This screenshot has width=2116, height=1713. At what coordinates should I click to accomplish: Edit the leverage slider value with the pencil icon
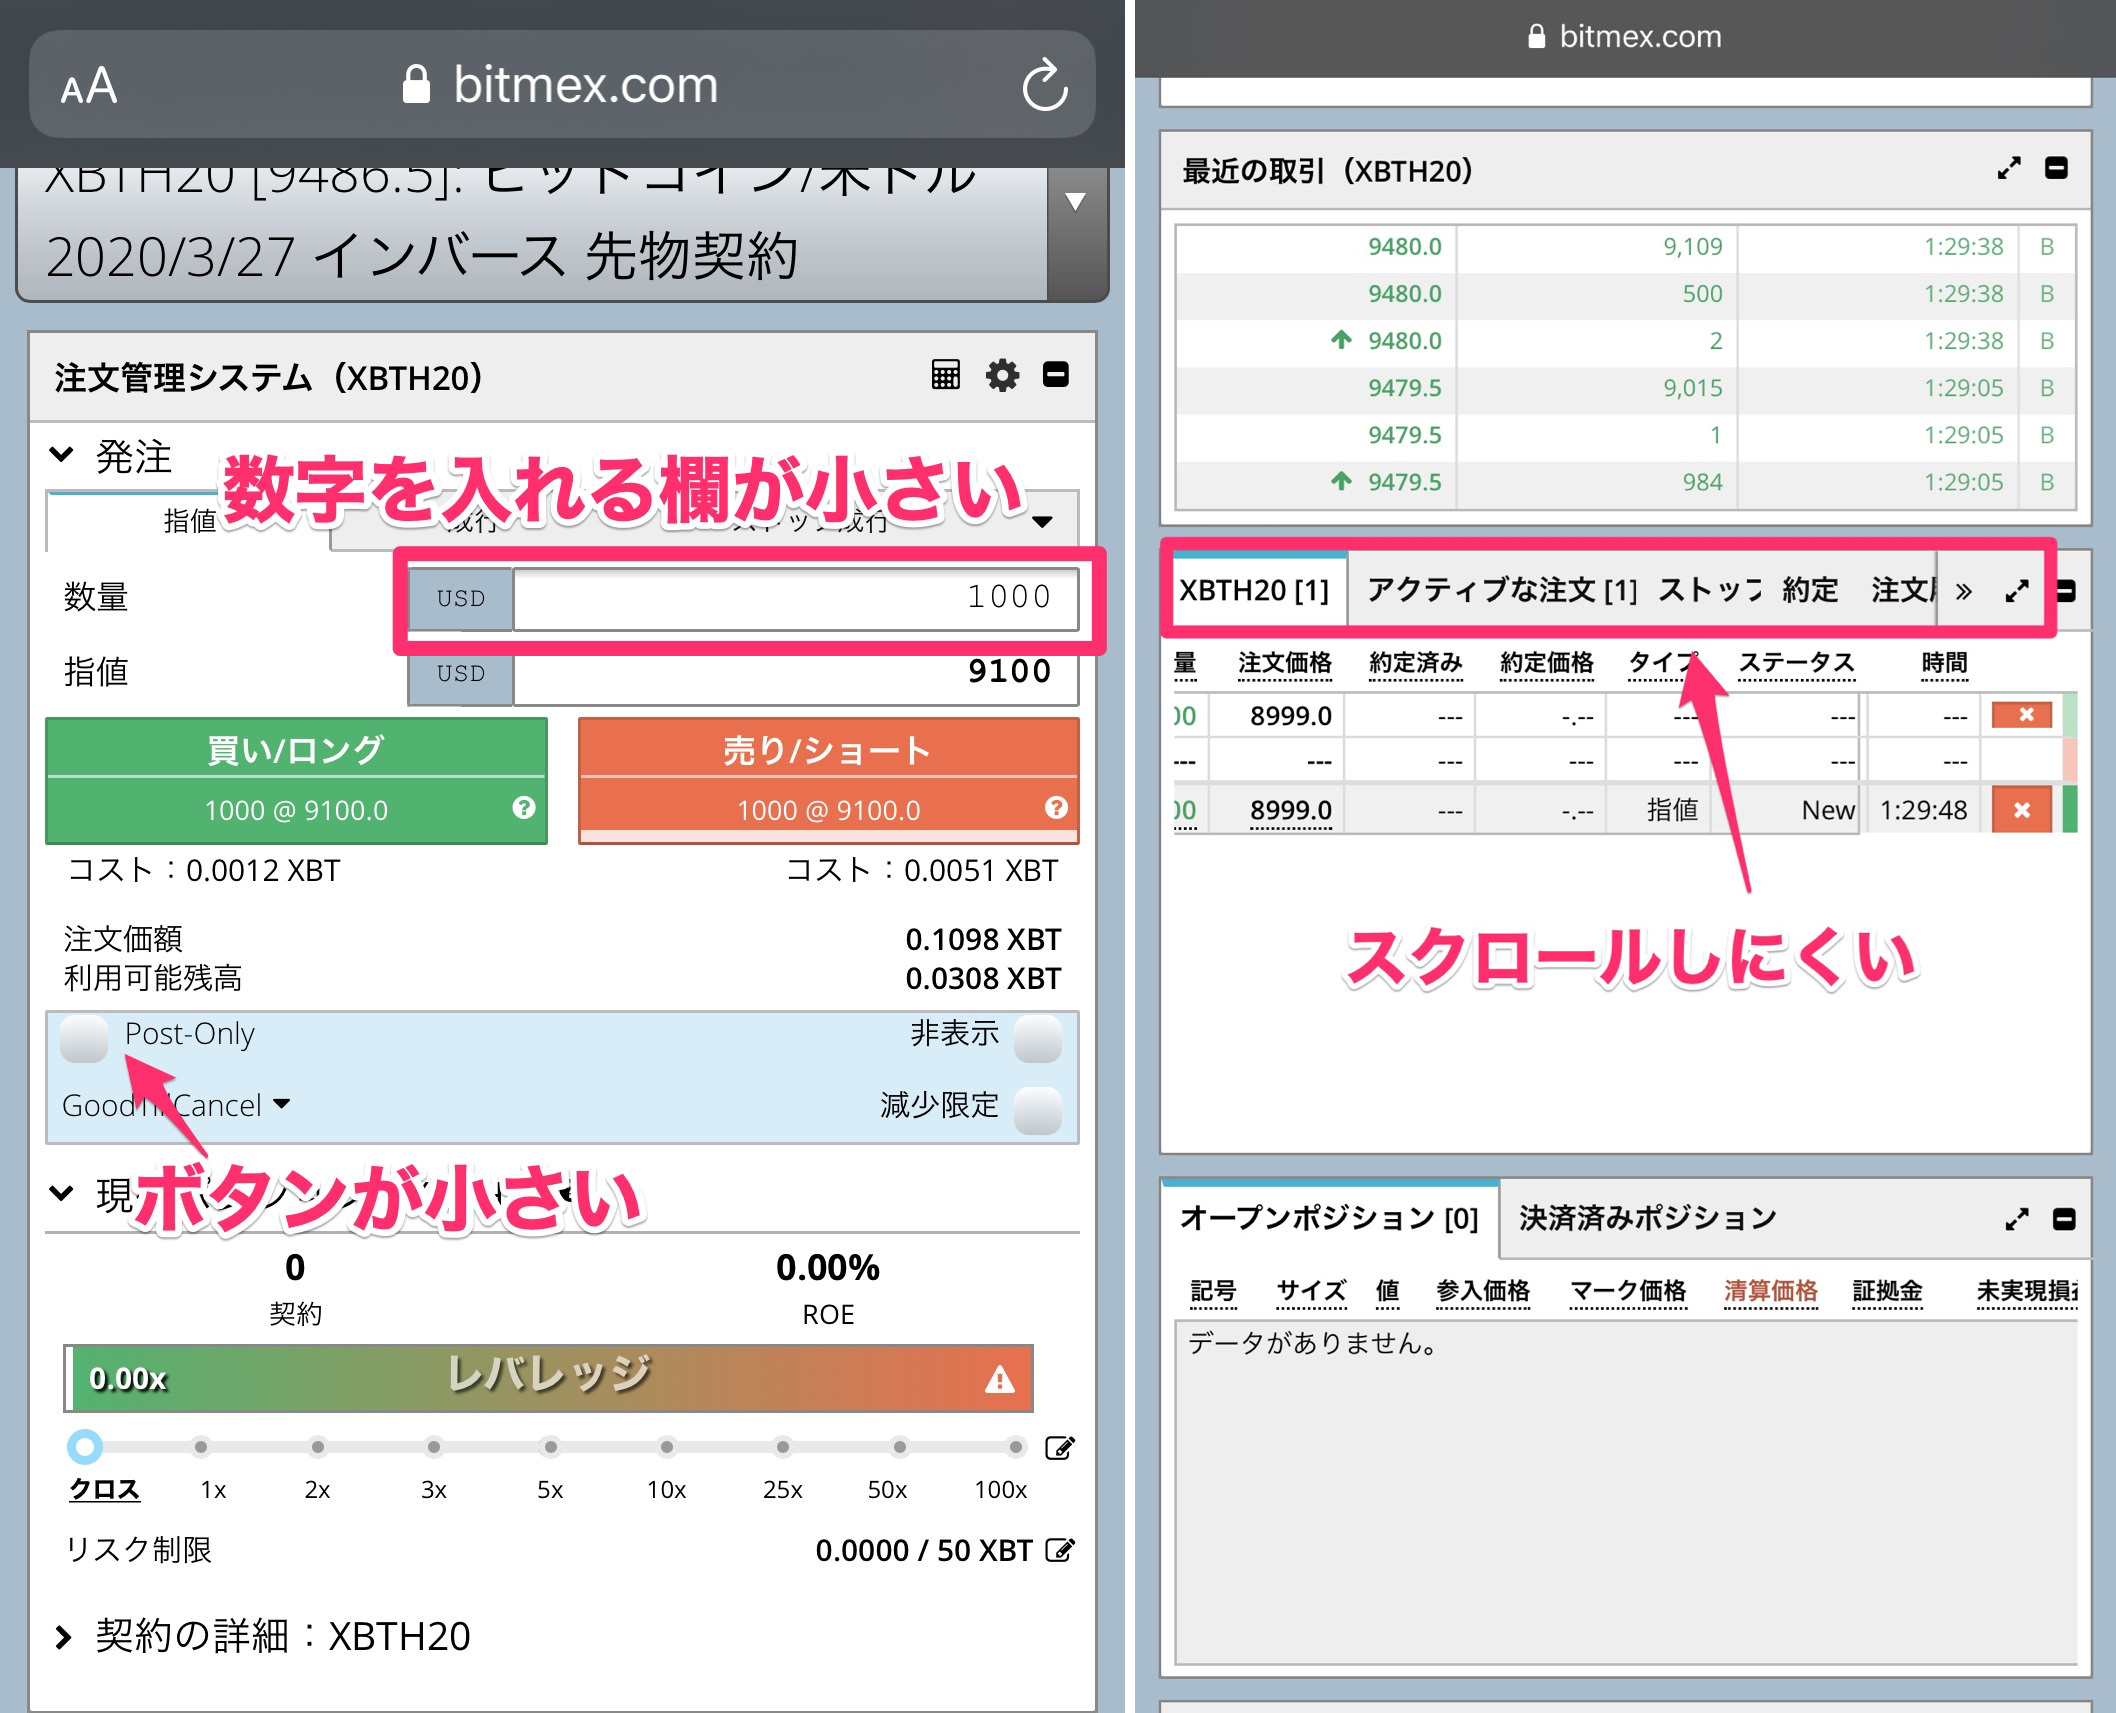[1059, 1448]
